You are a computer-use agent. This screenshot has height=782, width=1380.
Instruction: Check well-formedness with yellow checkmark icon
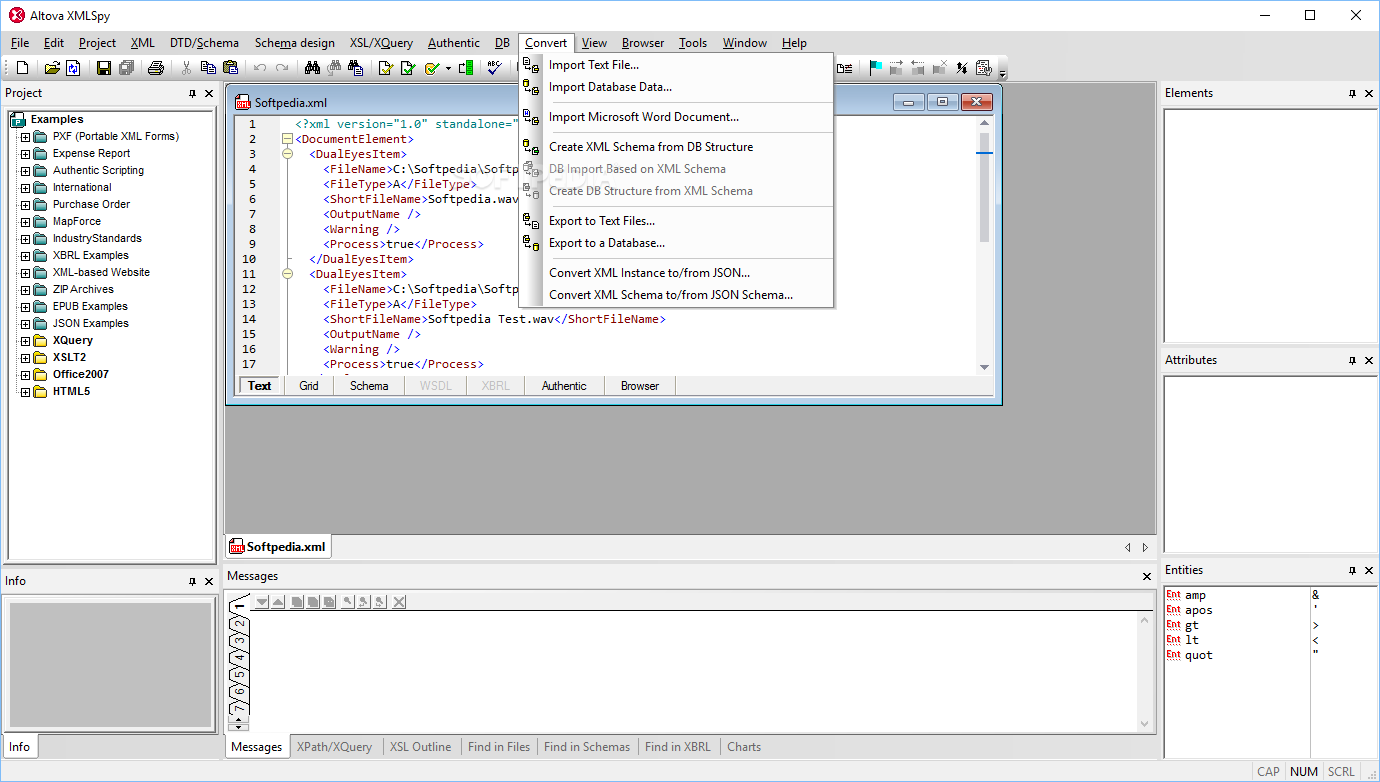385,68
